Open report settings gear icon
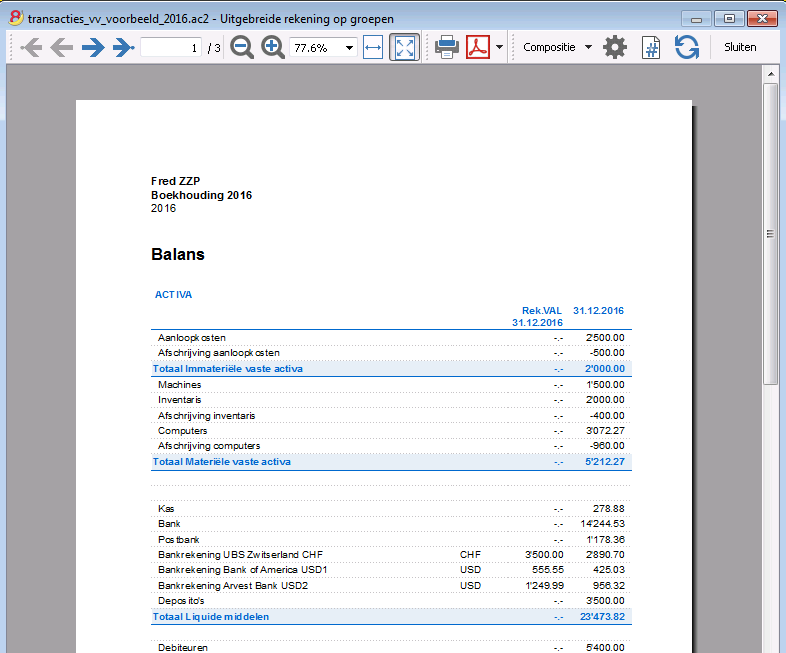The width and height of the screenshot is (786, 653). pos(615,48)
